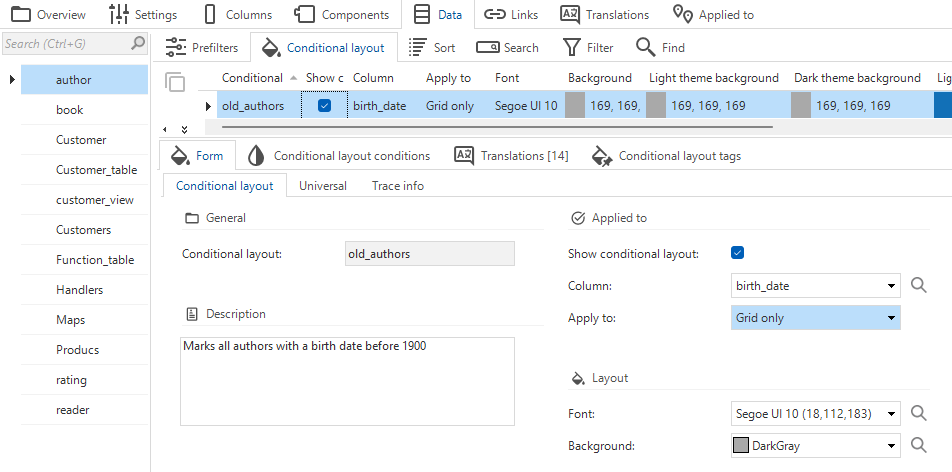
Task: Select book in the table list
Action: click(84, 110)
